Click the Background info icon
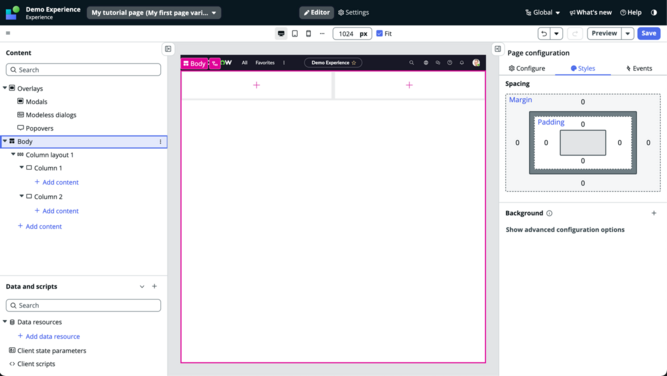 [x=549, y=213]
